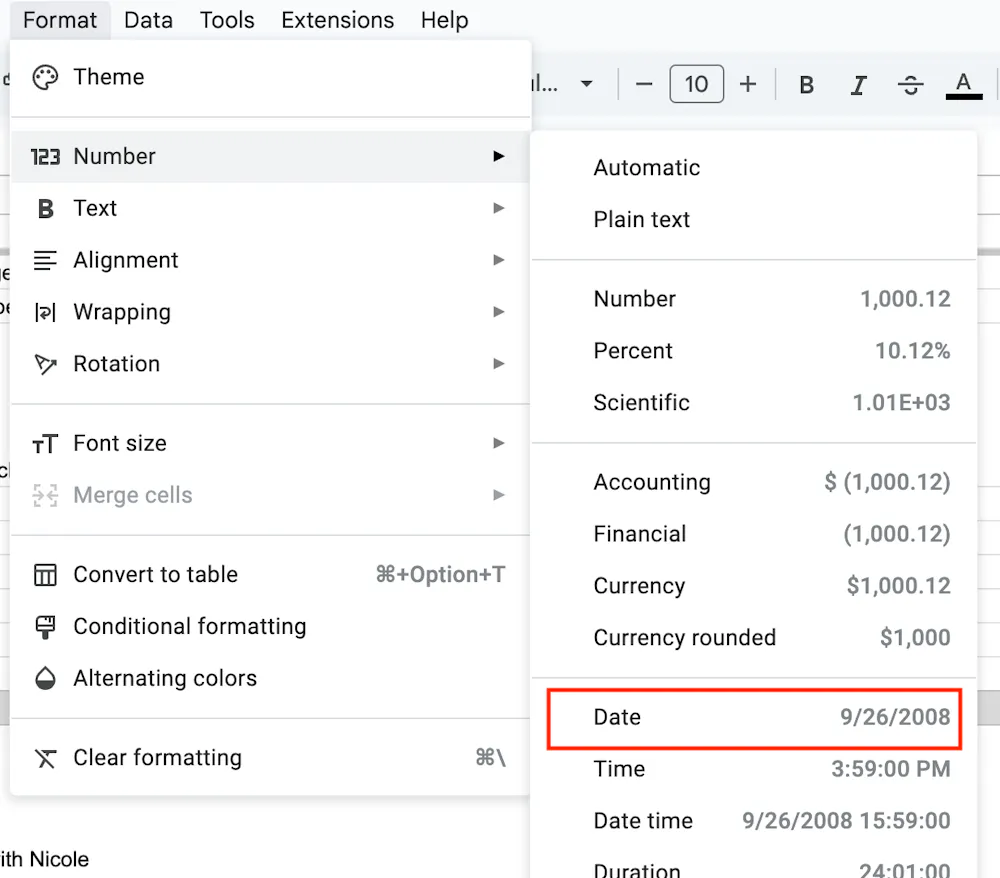This screenshot has width=1000, height=878.
Task: Apply strikethrough from the toolbar
Action: pos(910,85)
